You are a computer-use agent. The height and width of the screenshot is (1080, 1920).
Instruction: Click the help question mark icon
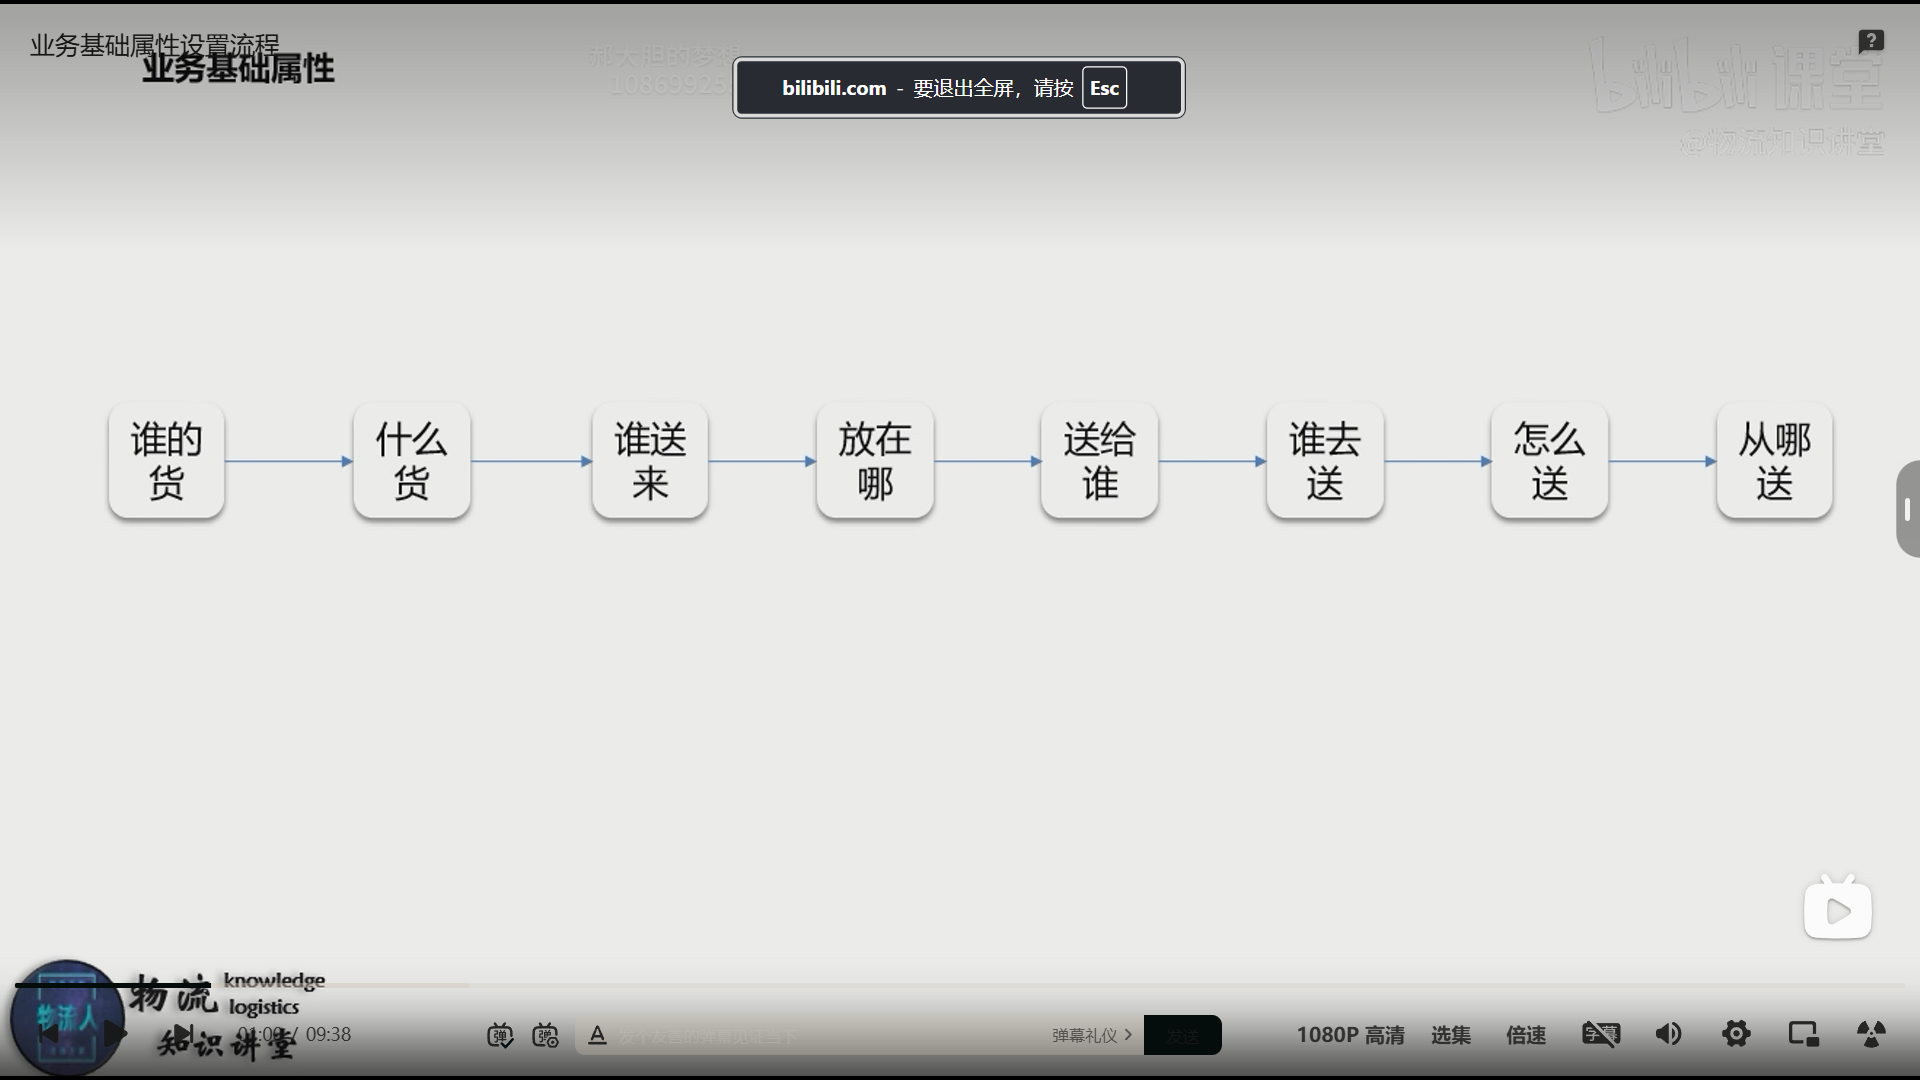click(x=1871, y=41)
